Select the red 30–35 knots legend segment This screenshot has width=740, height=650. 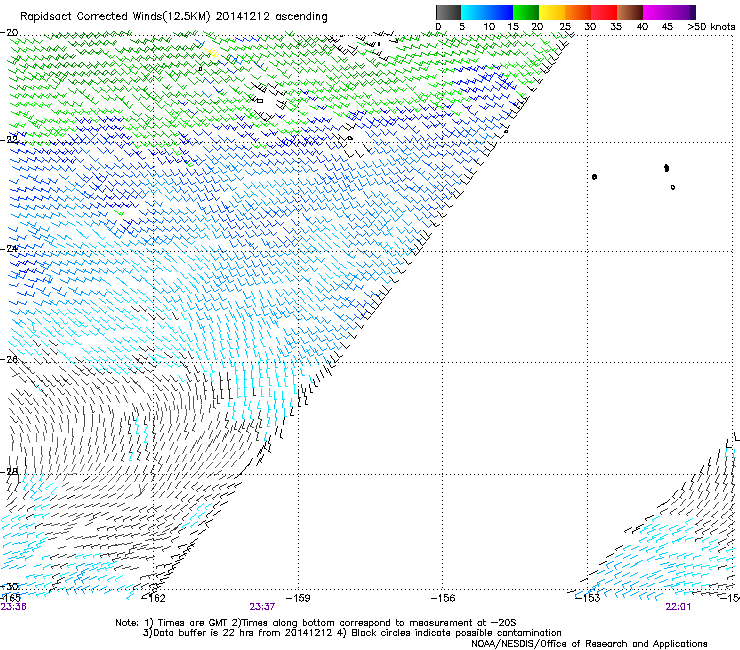604,12
